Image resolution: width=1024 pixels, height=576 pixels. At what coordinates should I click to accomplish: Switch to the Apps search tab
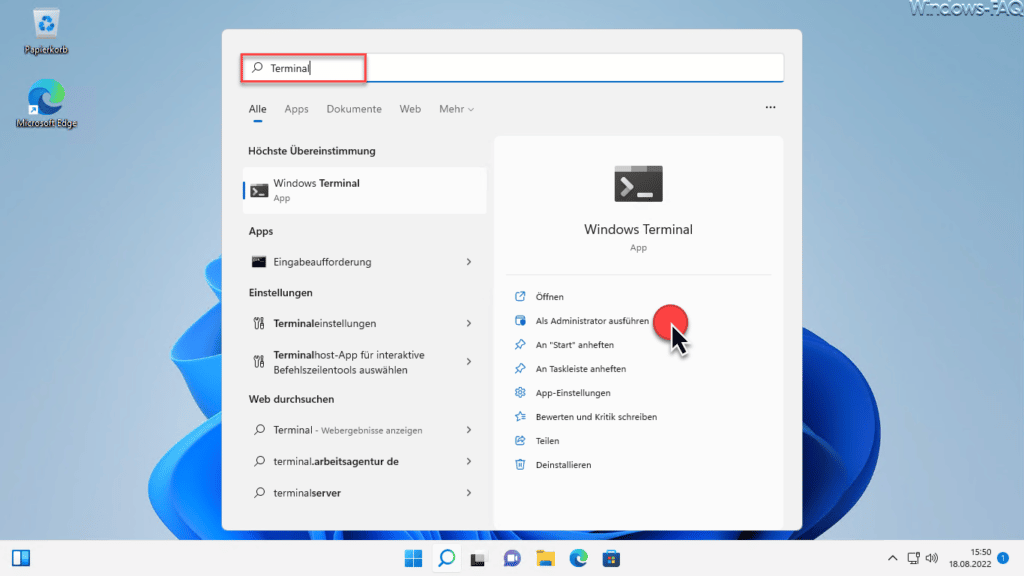(296, 109)
